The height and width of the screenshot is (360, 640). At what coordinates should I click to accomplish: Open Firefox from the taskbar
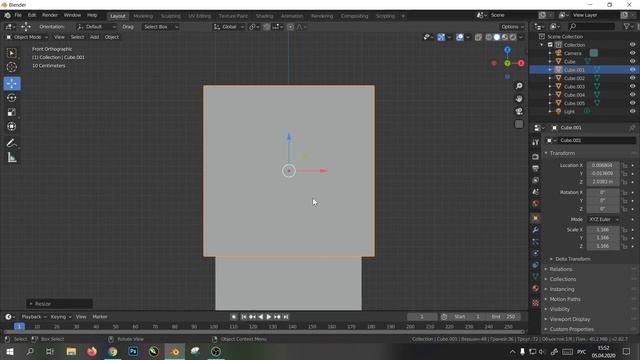tap(92, 351)
